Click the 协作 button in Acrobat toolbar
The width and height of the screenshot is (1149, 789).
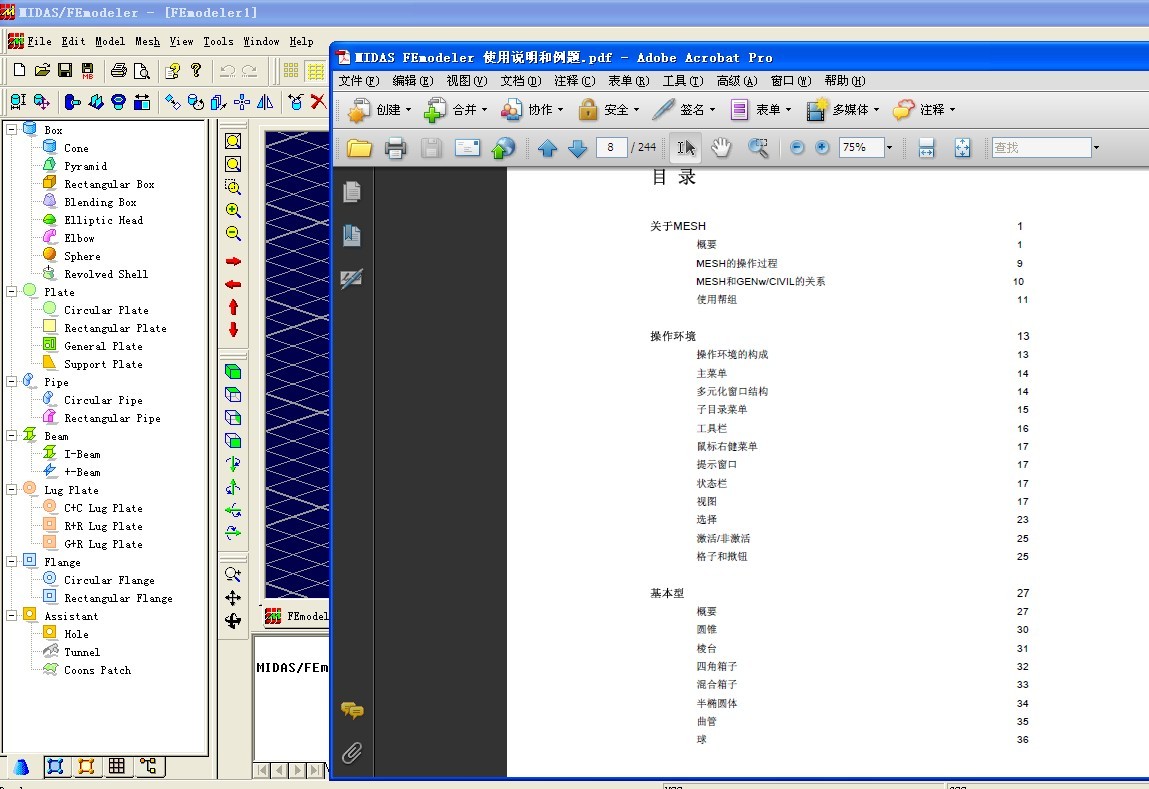point(532,110)
